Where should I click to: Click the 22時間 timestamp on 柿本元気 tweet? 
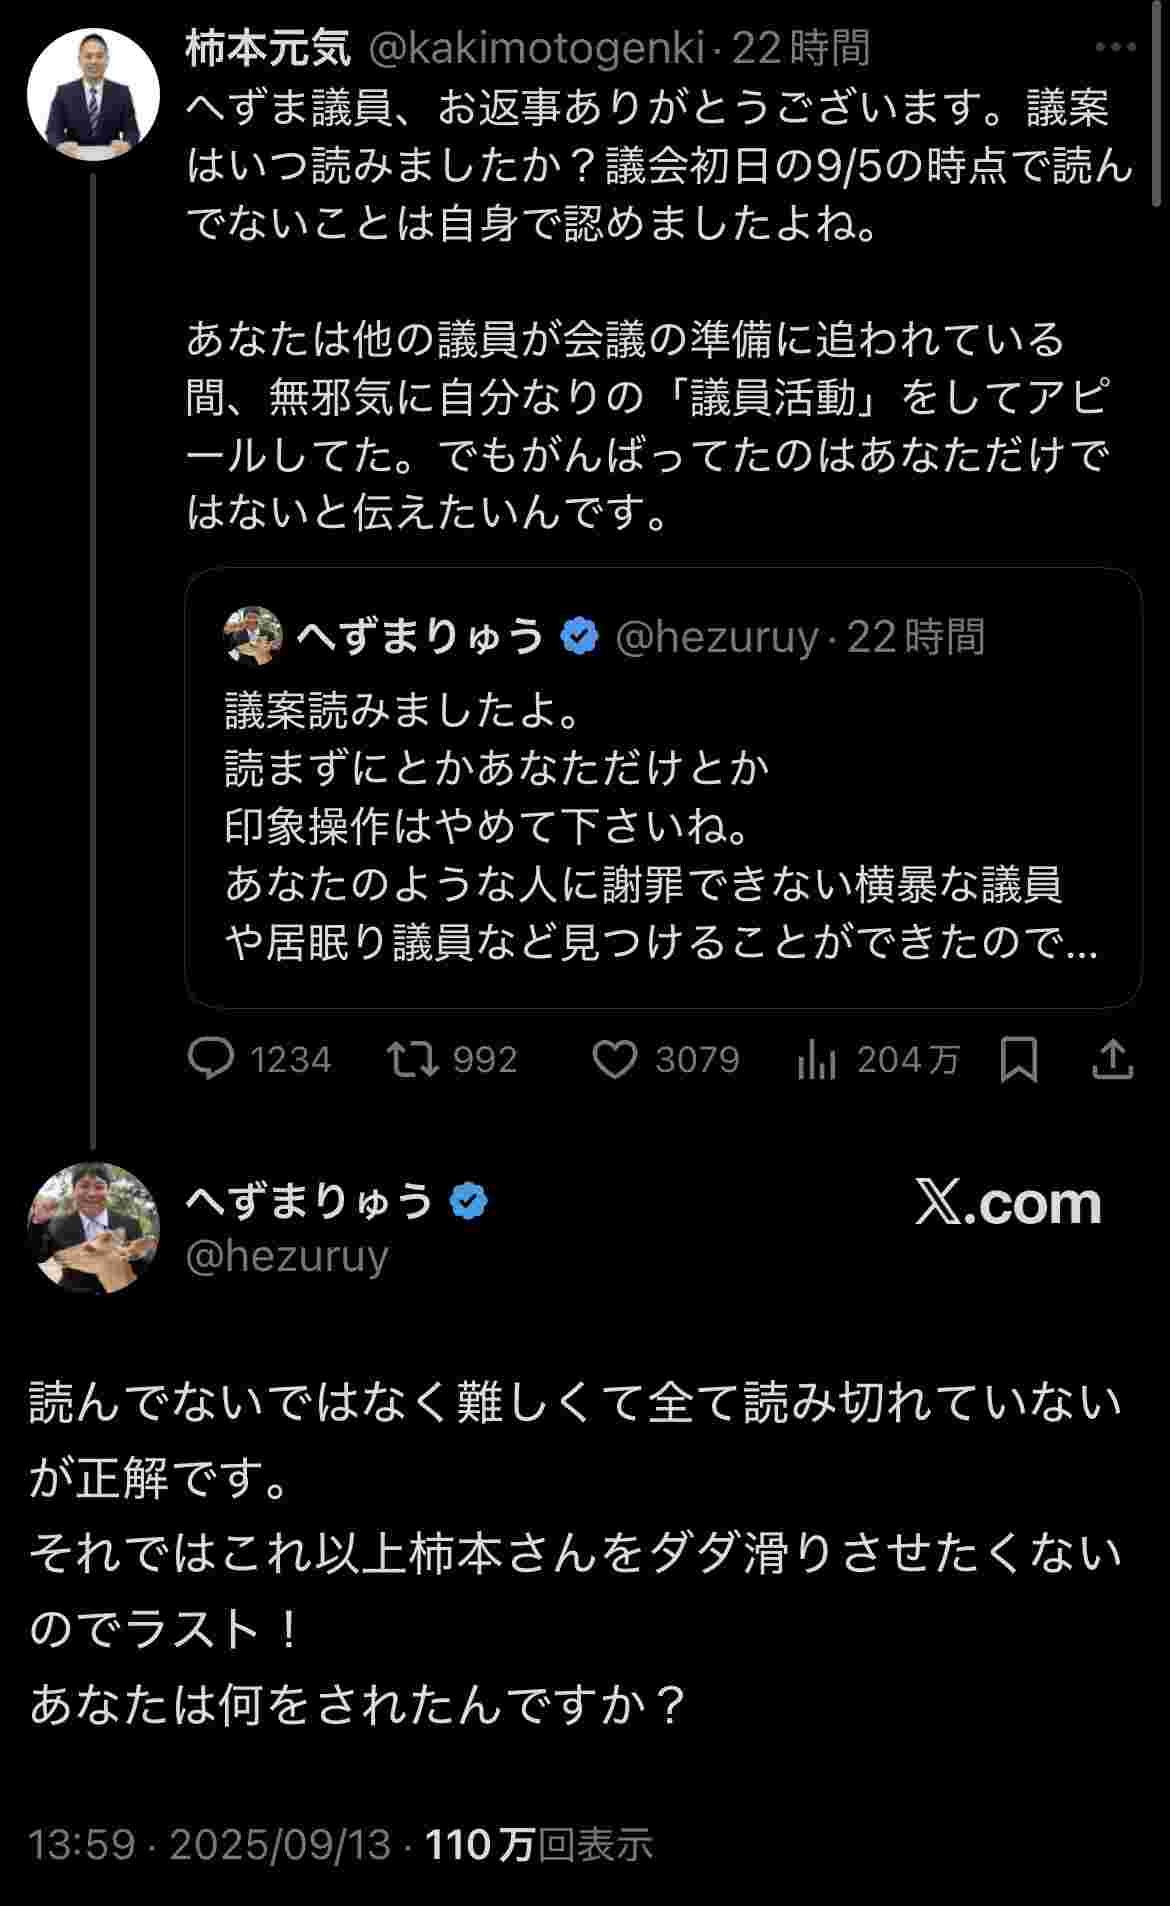tap(801, 48)
